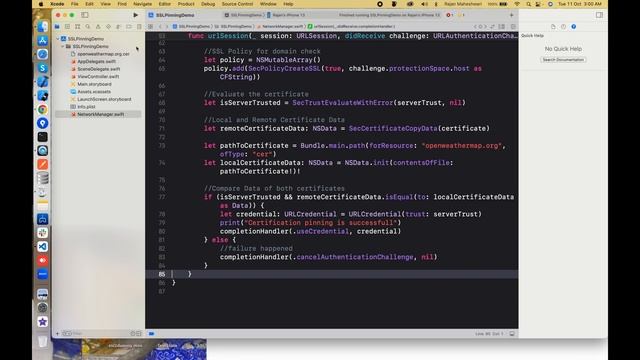Open ViewController.swift in navigator

[98, 76]
